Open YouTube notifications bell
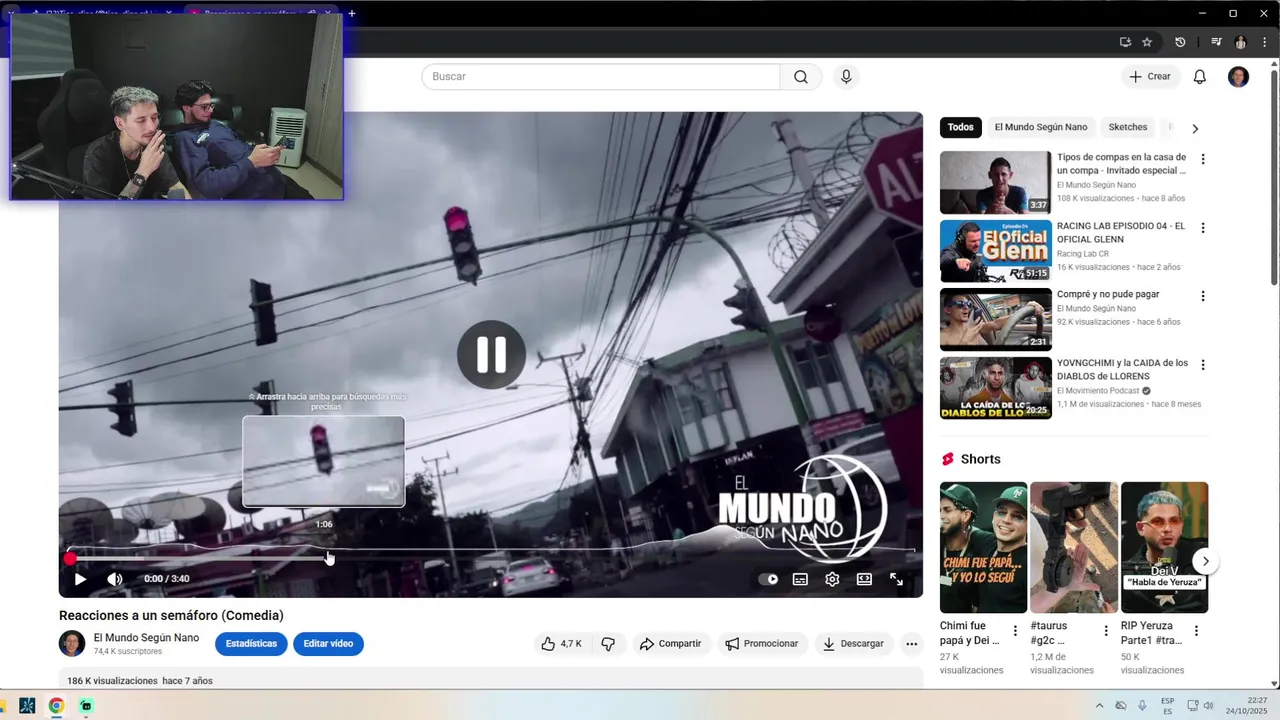 (x=1200, y=77)
